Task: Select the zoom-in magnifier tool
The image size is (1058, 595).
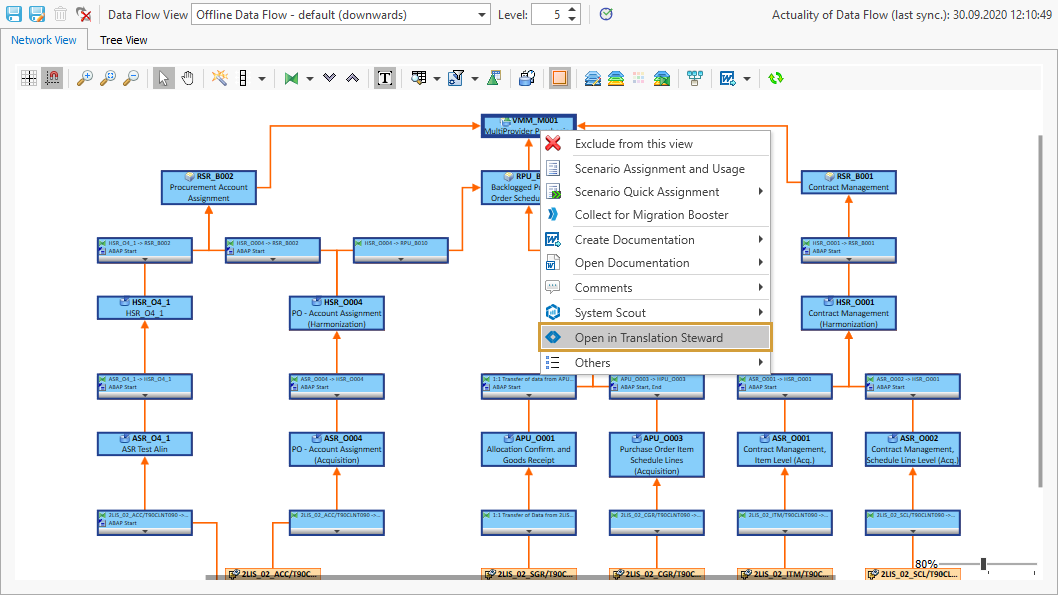Action: point(85,77)
